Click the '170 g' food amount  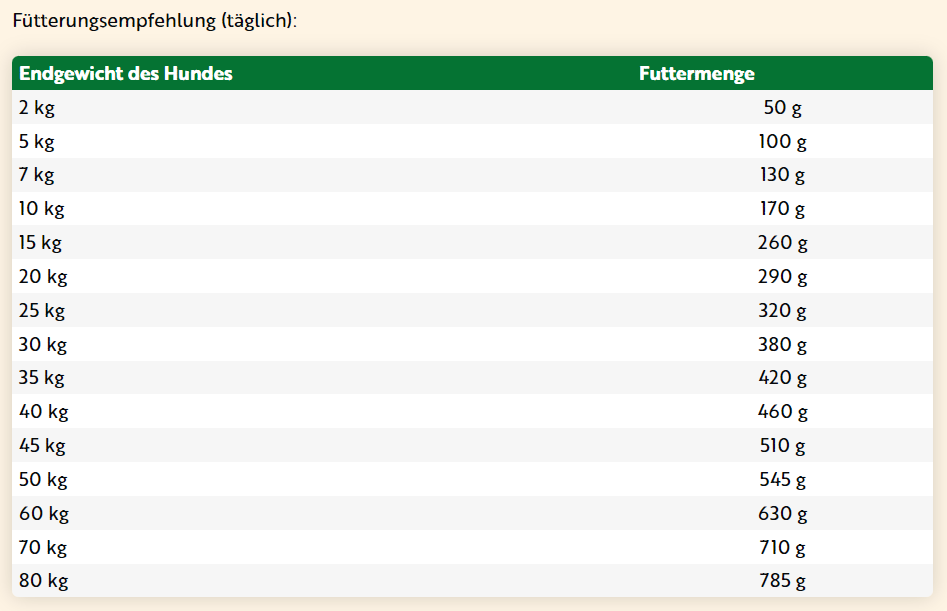[782, 209]
